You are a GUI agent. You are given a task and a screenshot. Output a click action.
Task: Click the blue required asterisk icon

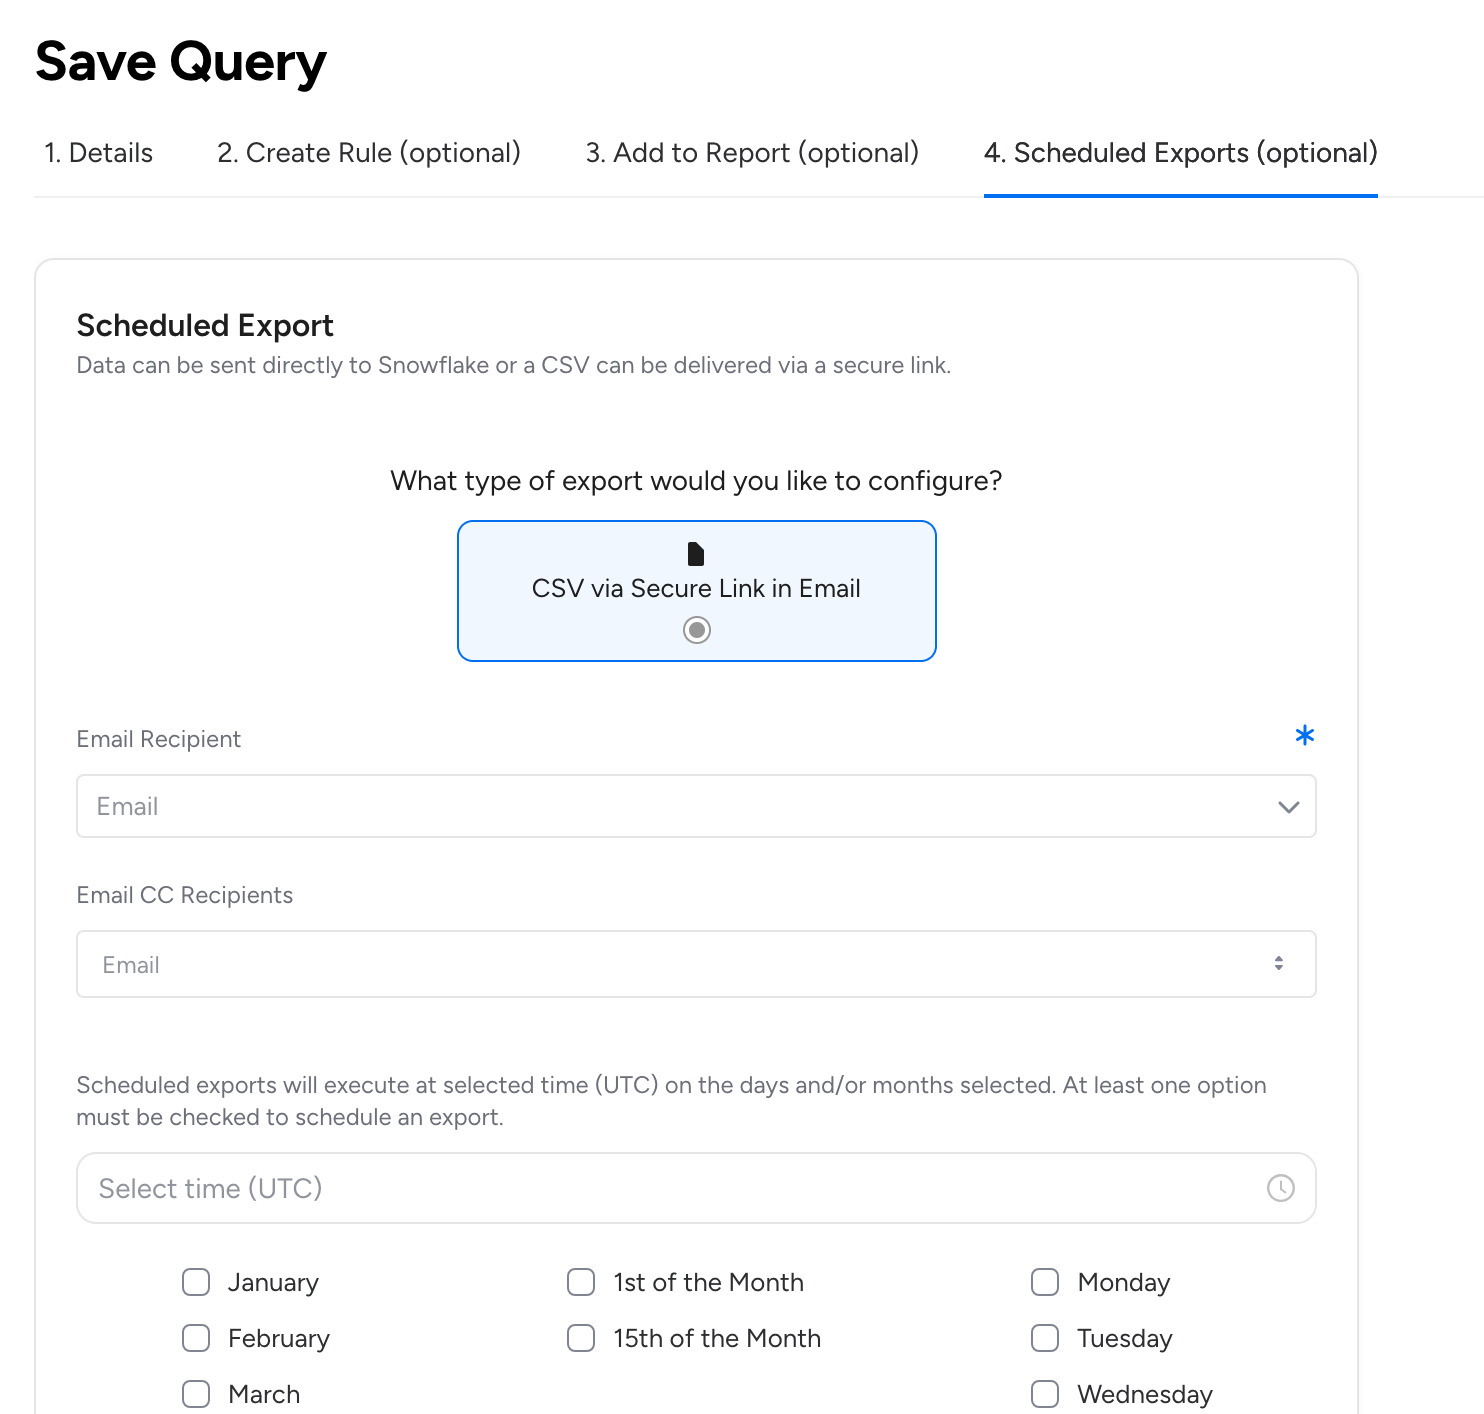[1304, 736]
